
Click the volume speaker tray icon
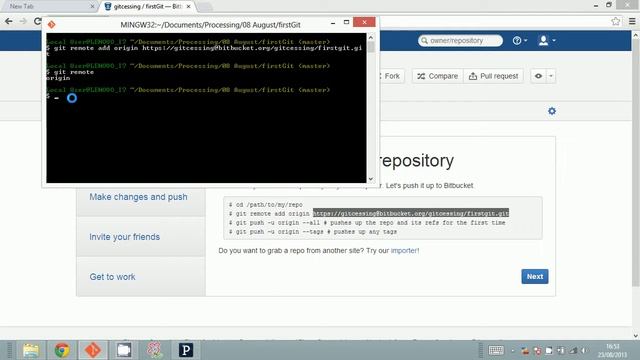point(584,351)
